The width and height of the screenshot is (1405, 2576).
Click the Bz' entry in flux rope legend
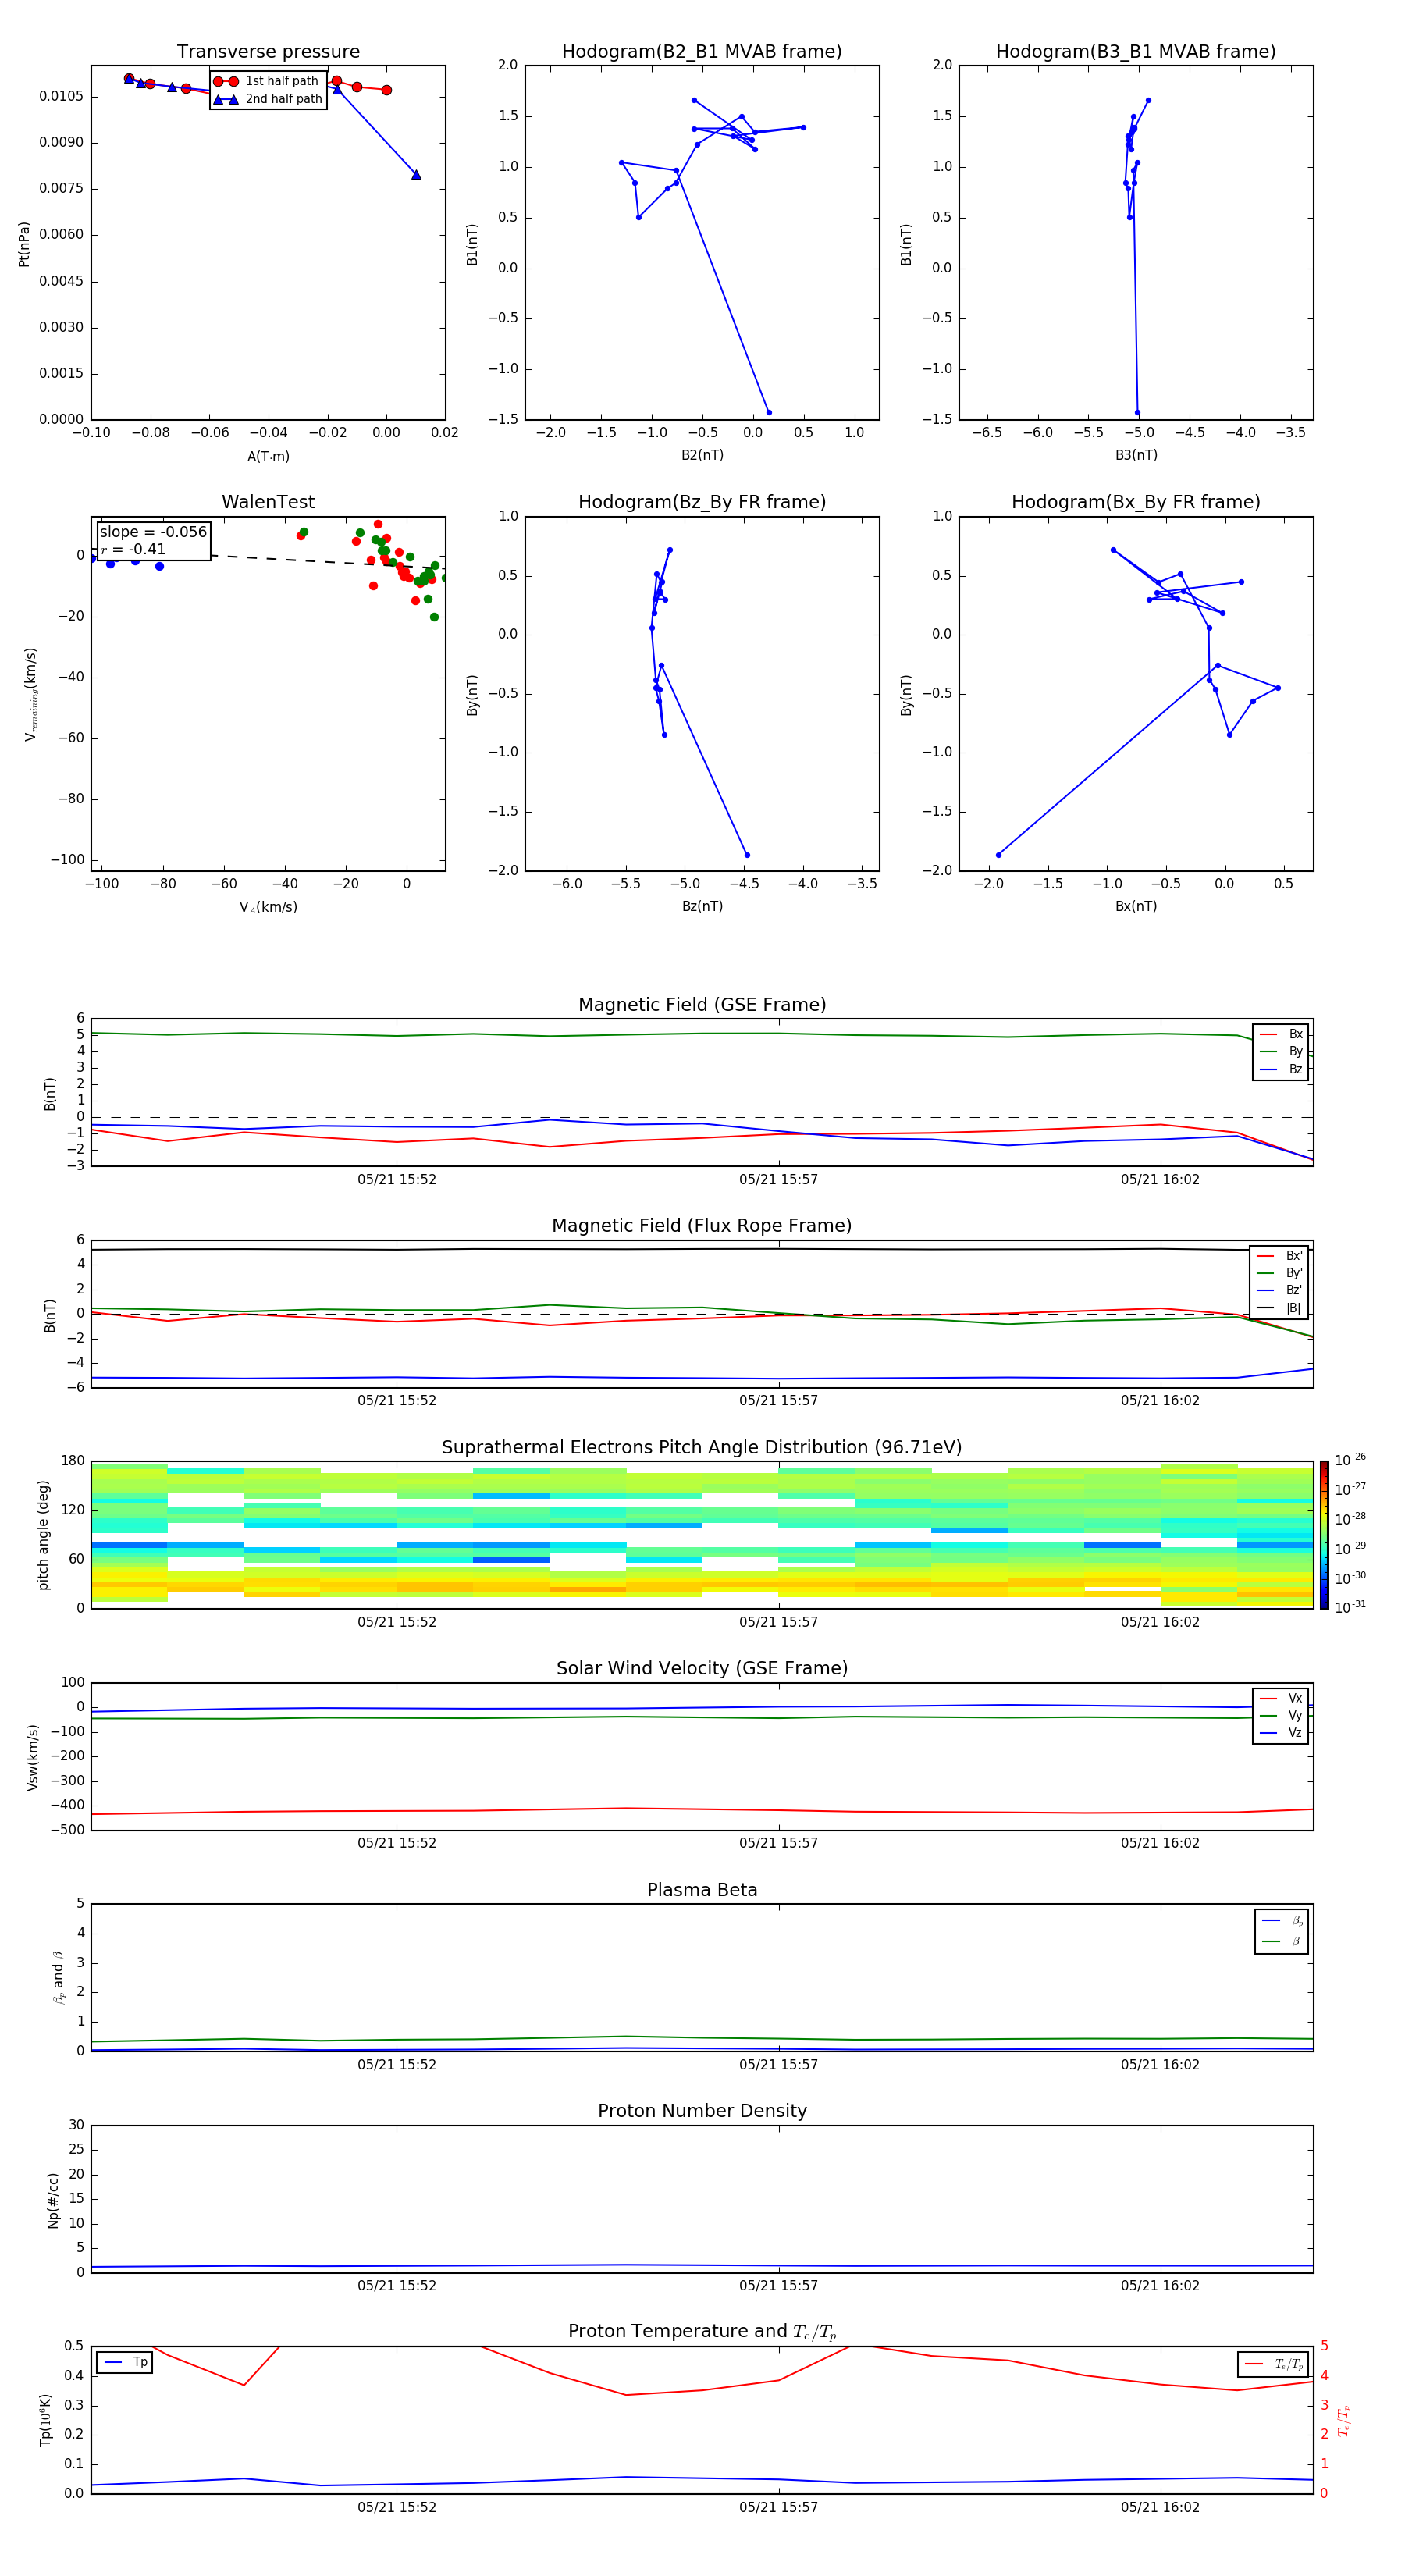1279,1290
